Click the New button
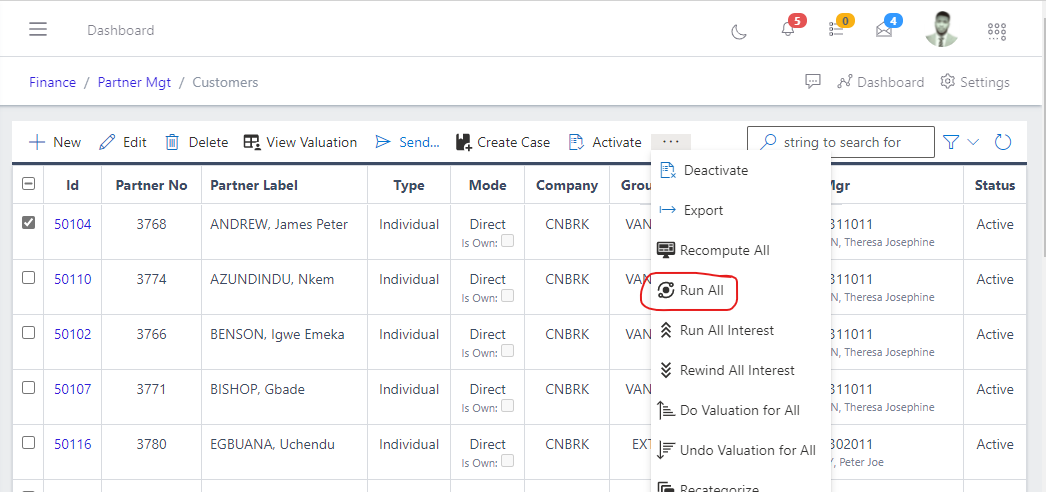 pos(55,142)
